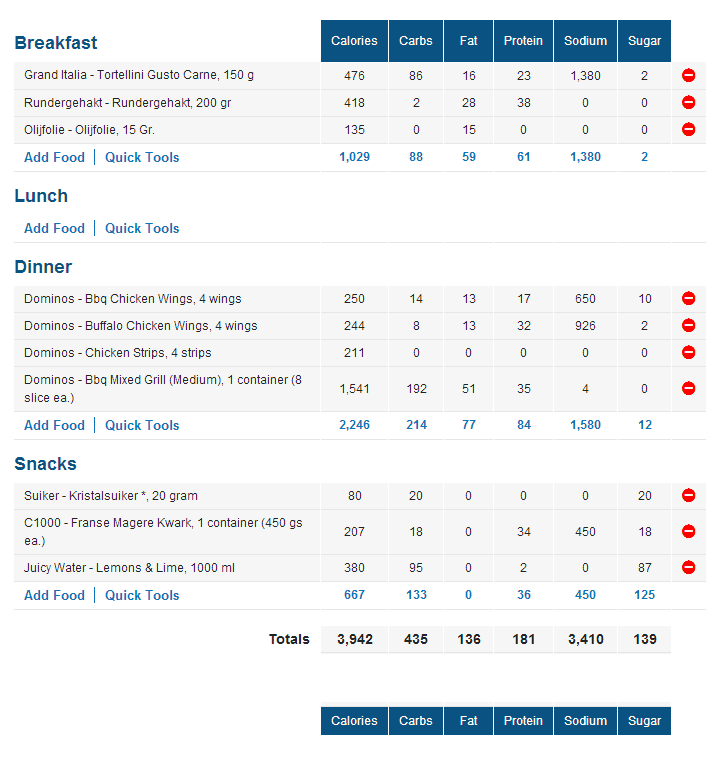Open the Grand Italia Tortellini food entry
Image resolution: width=727 pixels, height=768 pixels.
[x=139, y=75]
